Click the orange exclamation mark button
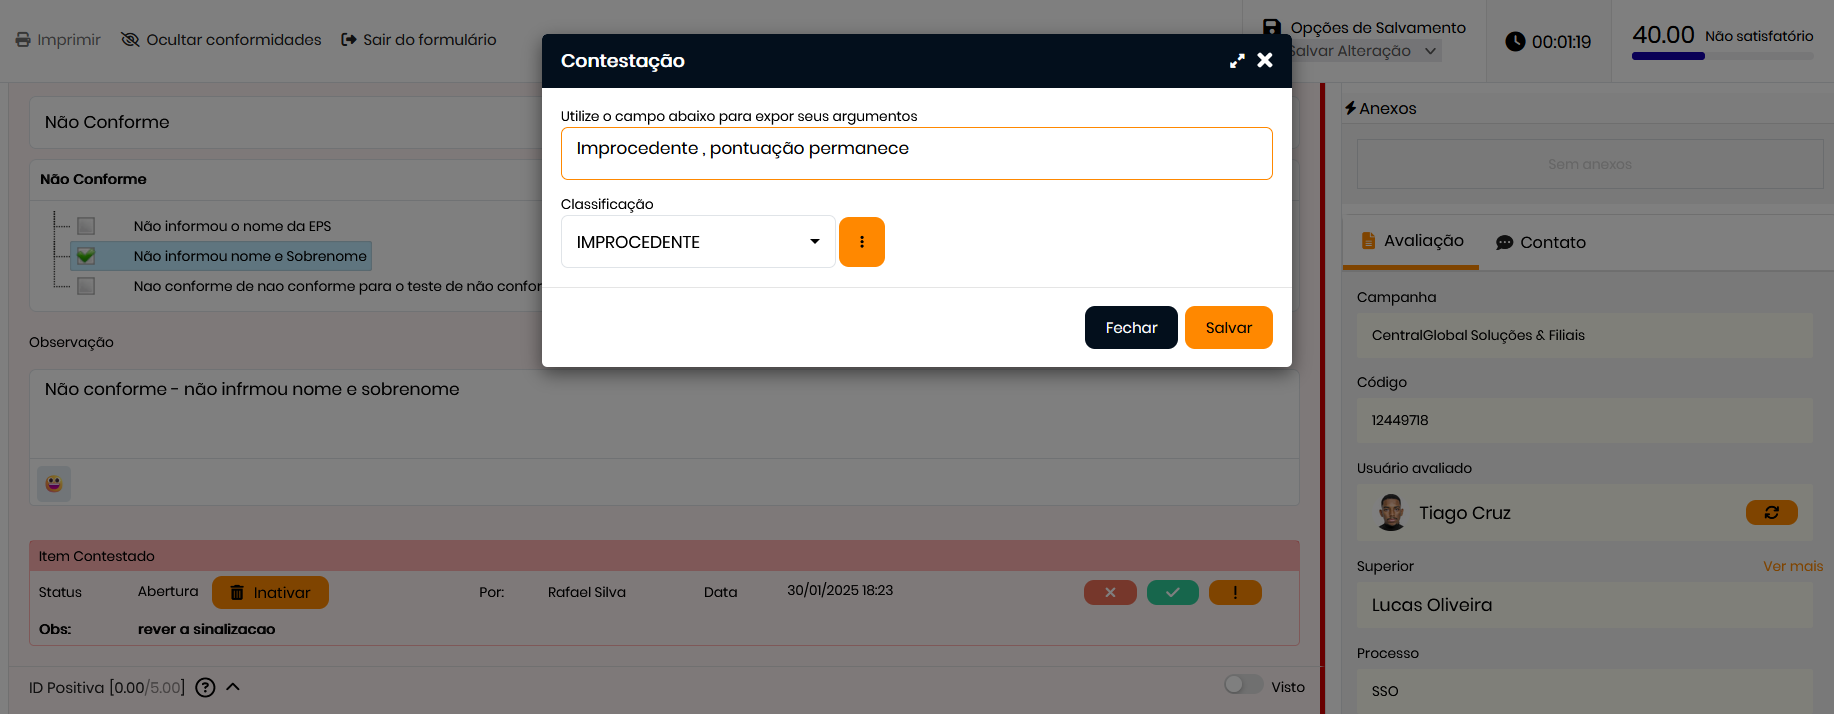Screen dimensions: 1834x714 coord(1235,593)
